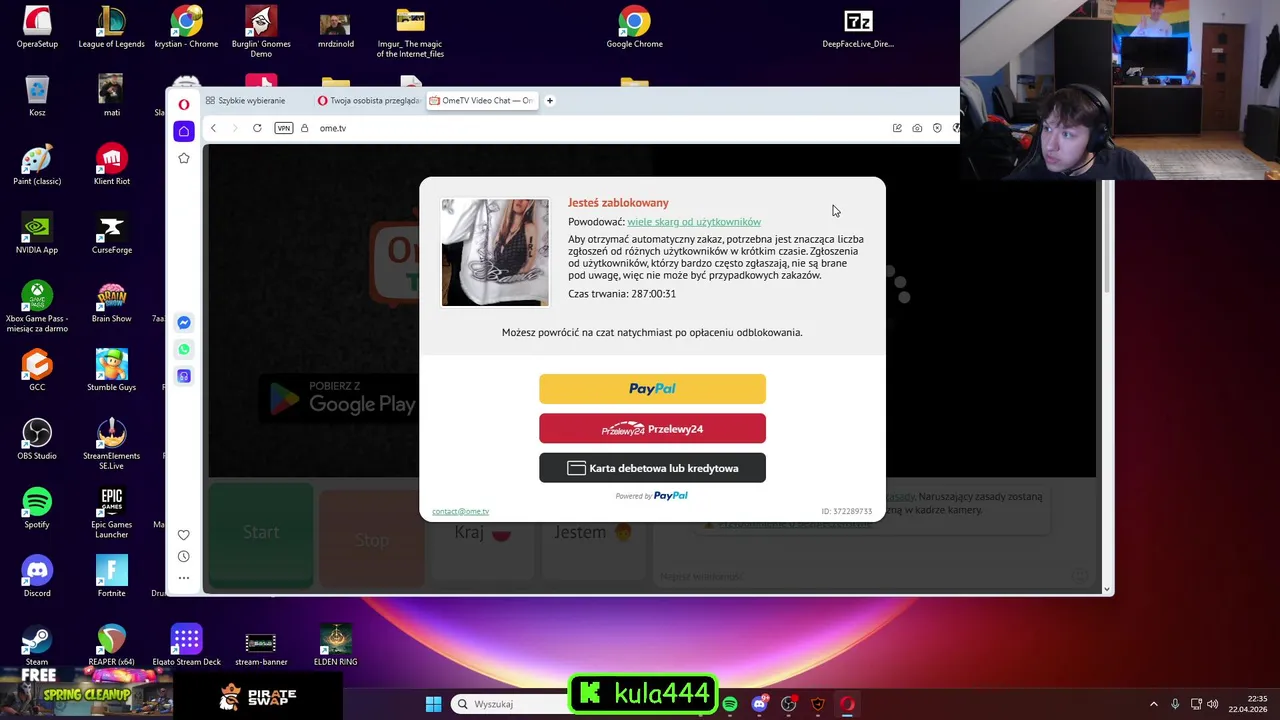Open Opera menu logo icon
Image resolution: width=1280 pixels, height=720 pixels.
pyautogui.click(x=184, y=104)
